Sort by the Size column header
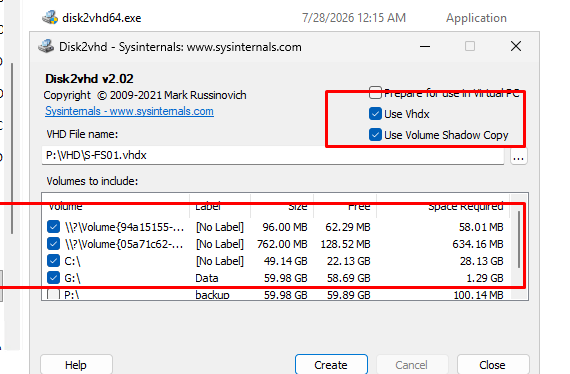Screen dimensions: 570x374 click(282, 206)
